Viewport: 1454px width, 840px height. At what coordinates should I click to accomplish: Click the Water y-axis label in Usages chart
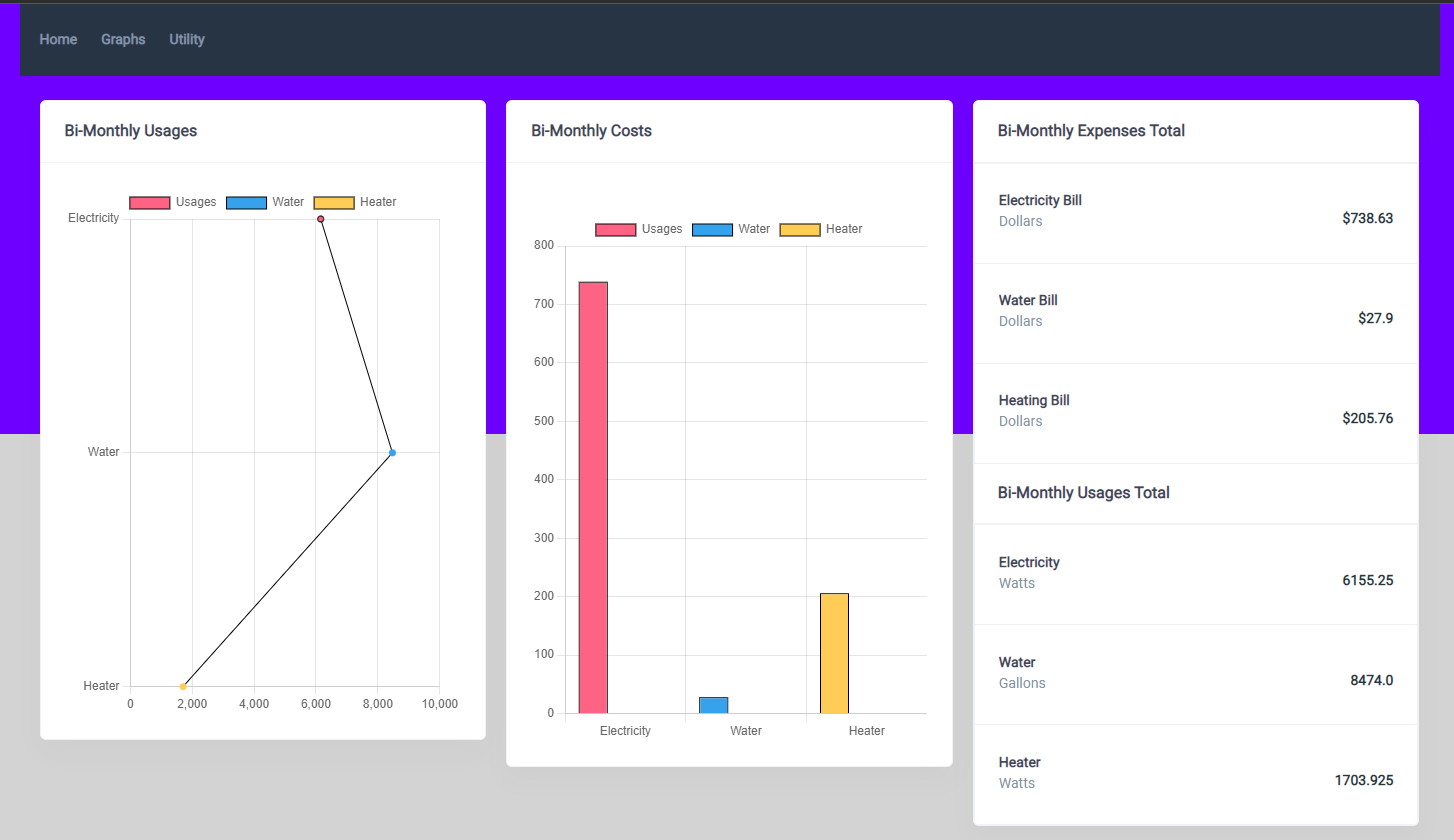click(x=104, y=452)
